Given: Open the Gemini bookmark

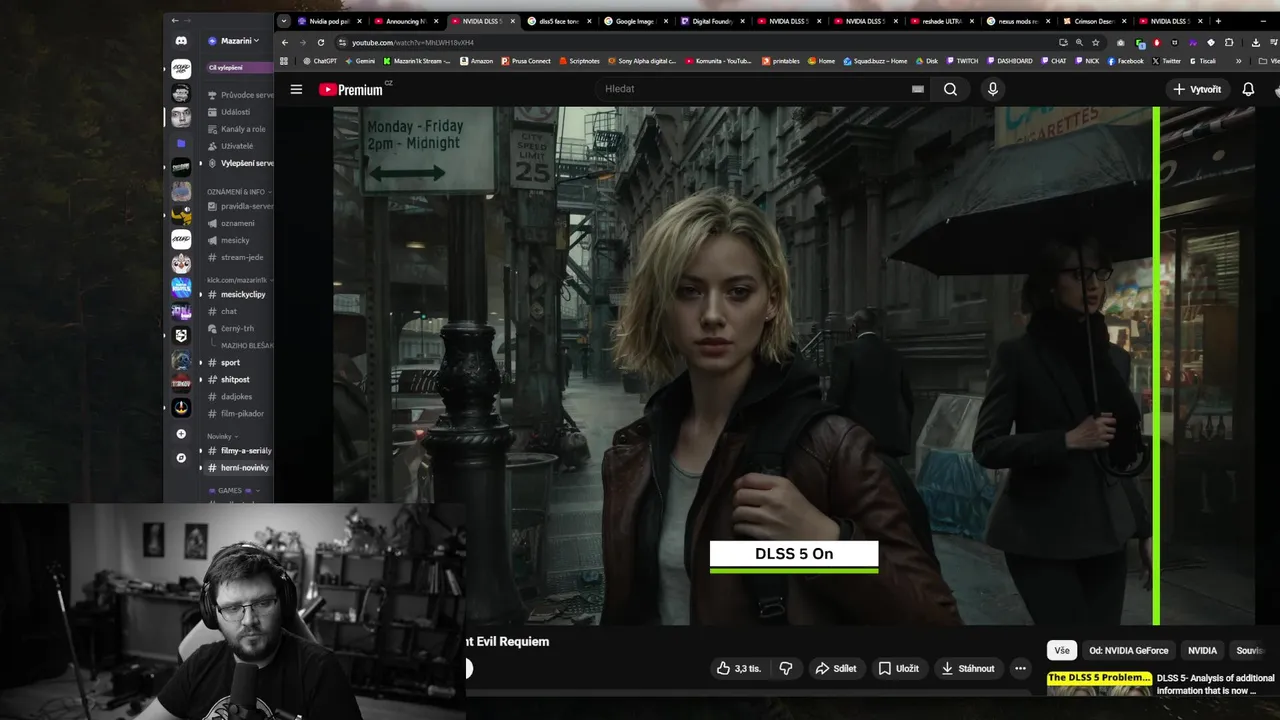Looking at the screenshot, I should click(360, 61).
